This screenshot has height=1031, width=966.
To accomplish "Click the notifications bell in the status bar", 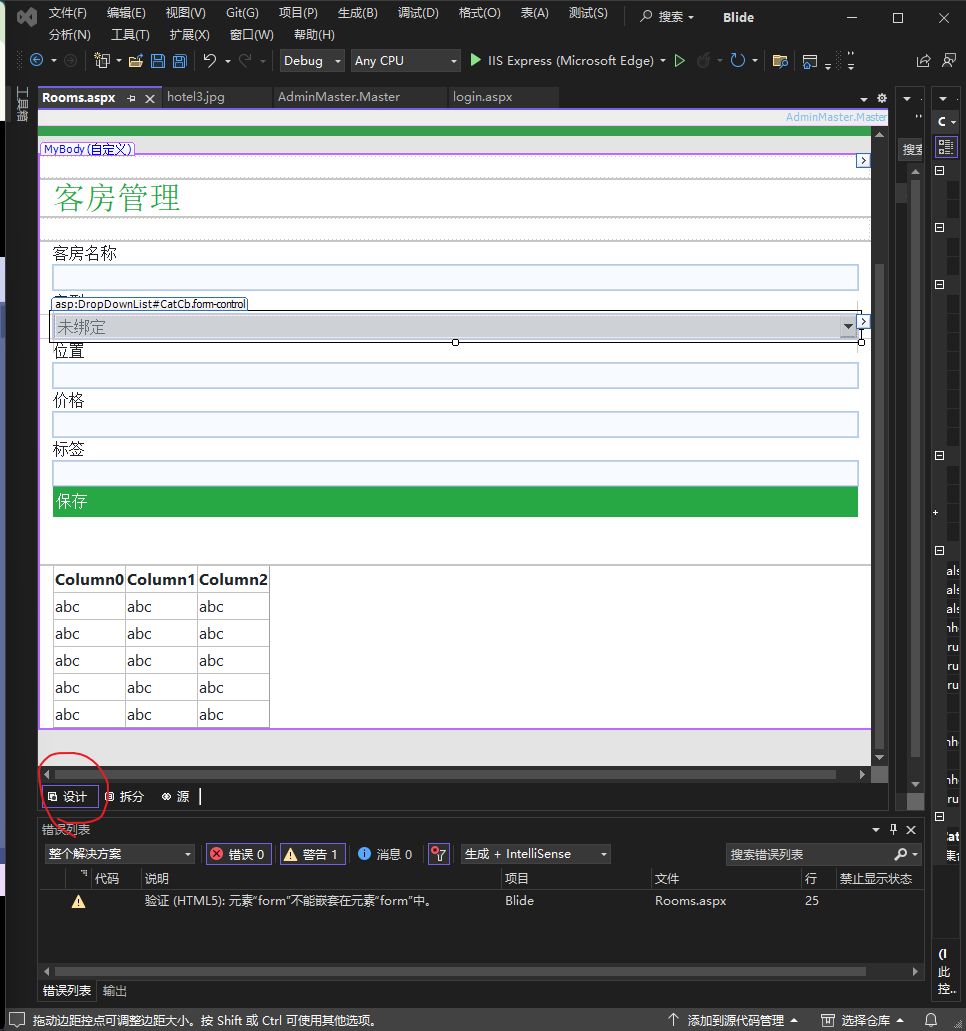I will 931,1020.
